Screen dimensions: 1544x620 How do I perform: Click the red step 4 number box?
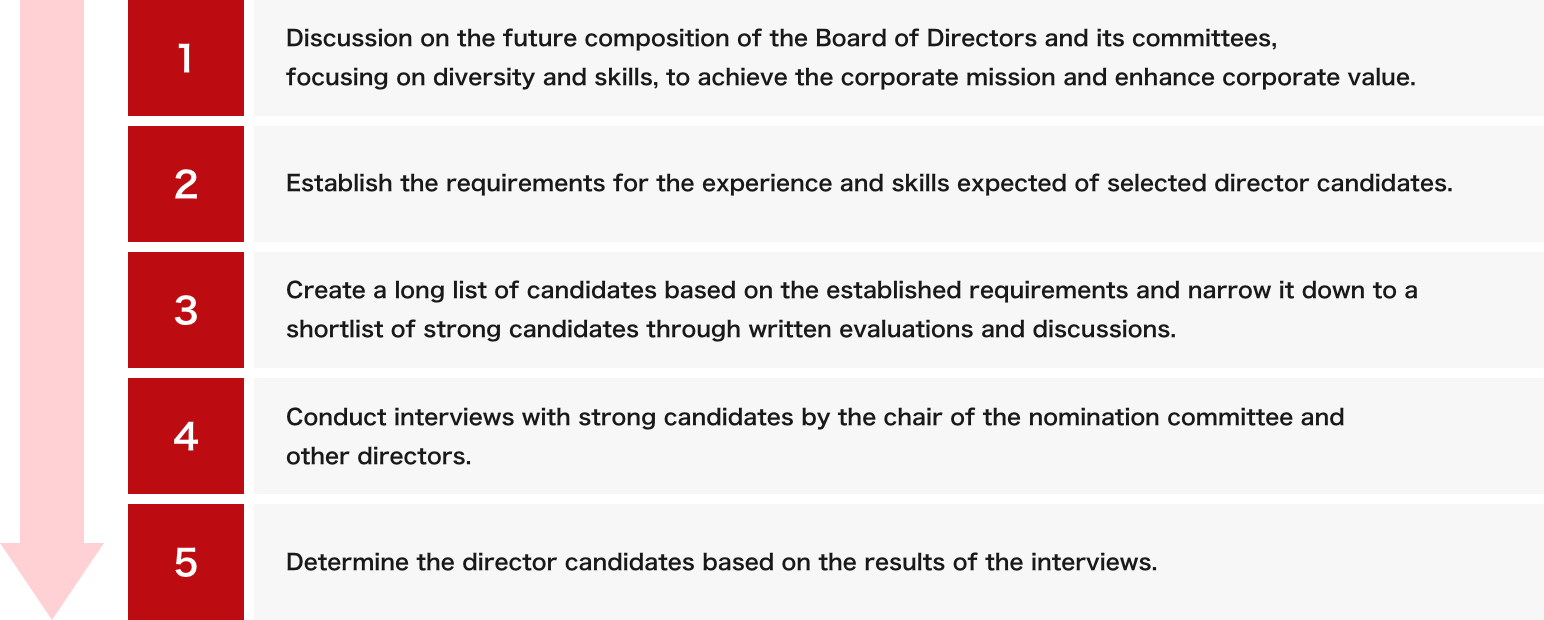(186, 436)
